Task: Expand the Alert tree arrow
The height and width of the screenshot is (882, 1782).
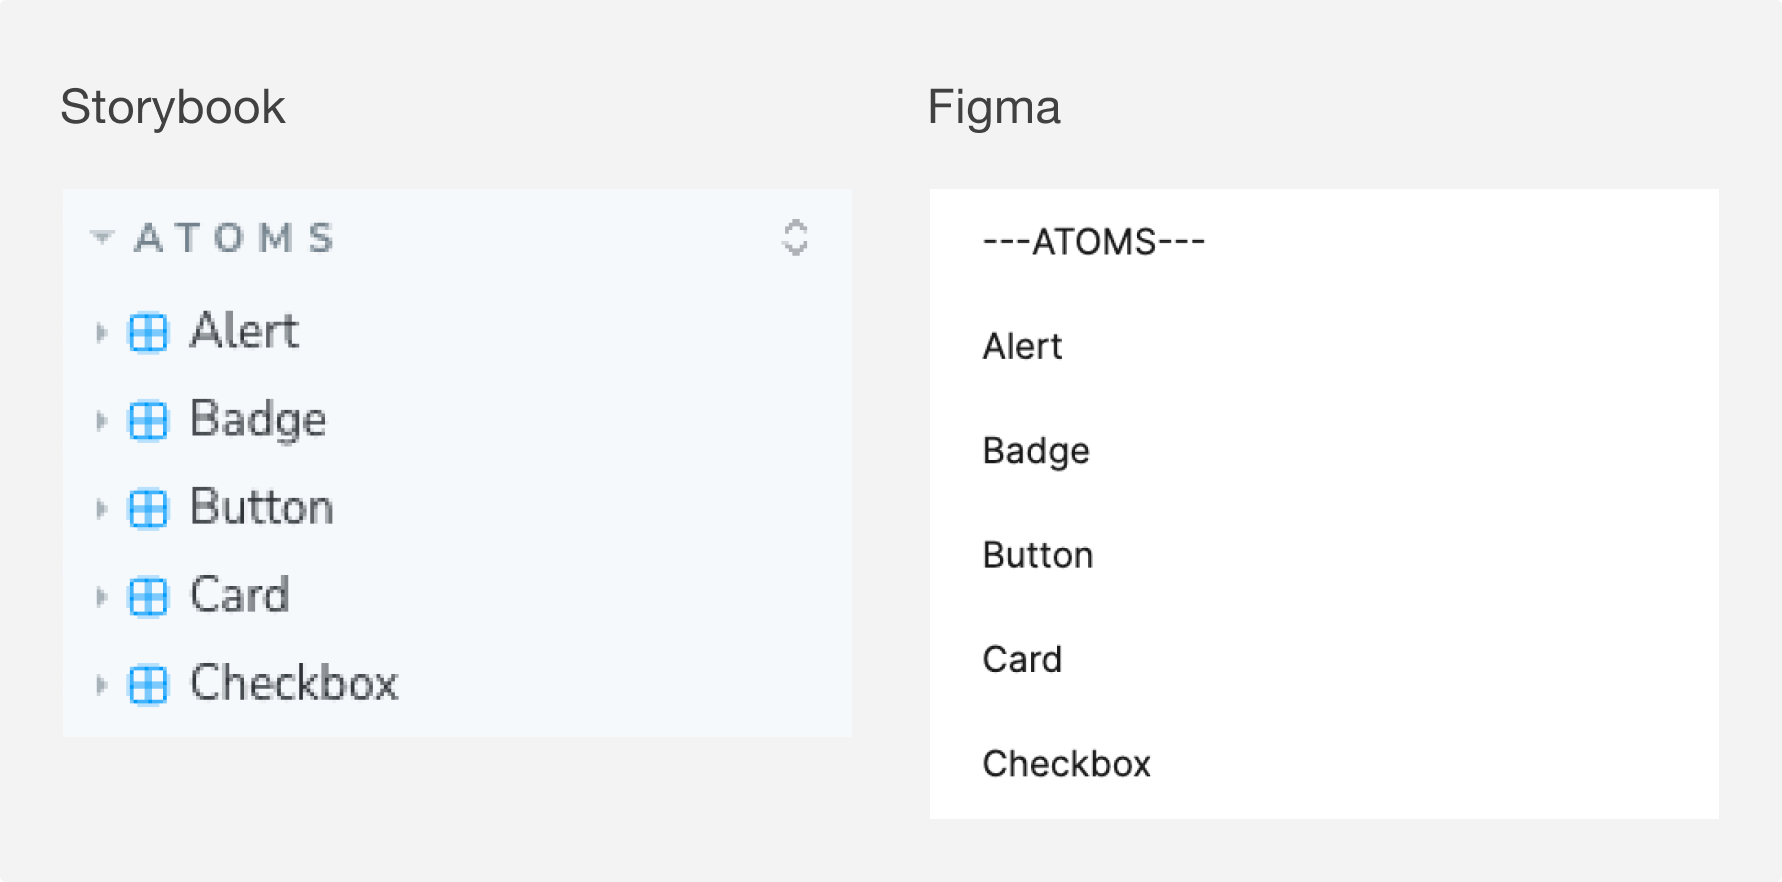Action: point(101,333)
